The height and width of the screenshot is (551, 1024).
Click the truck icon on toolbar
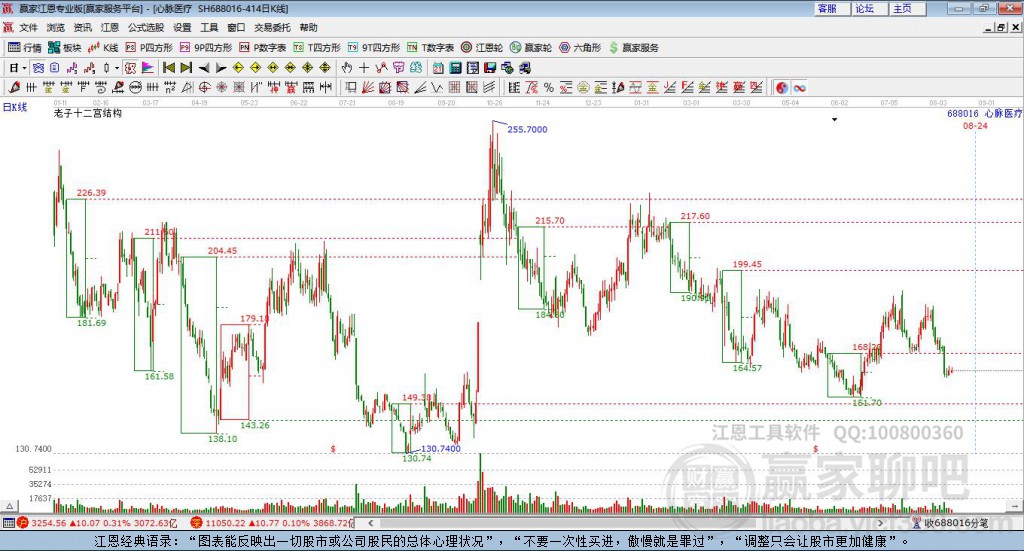point(524,68)
